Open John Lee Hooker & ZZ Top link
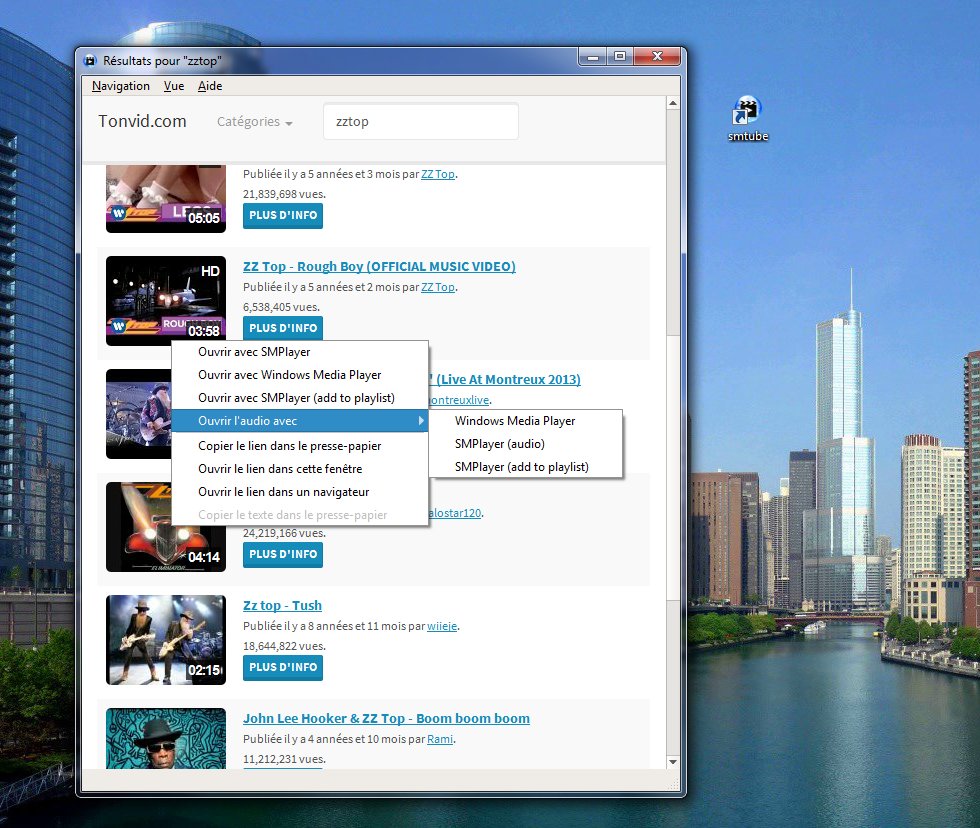Viewport: 980px width, 828px height. [386, 719]
